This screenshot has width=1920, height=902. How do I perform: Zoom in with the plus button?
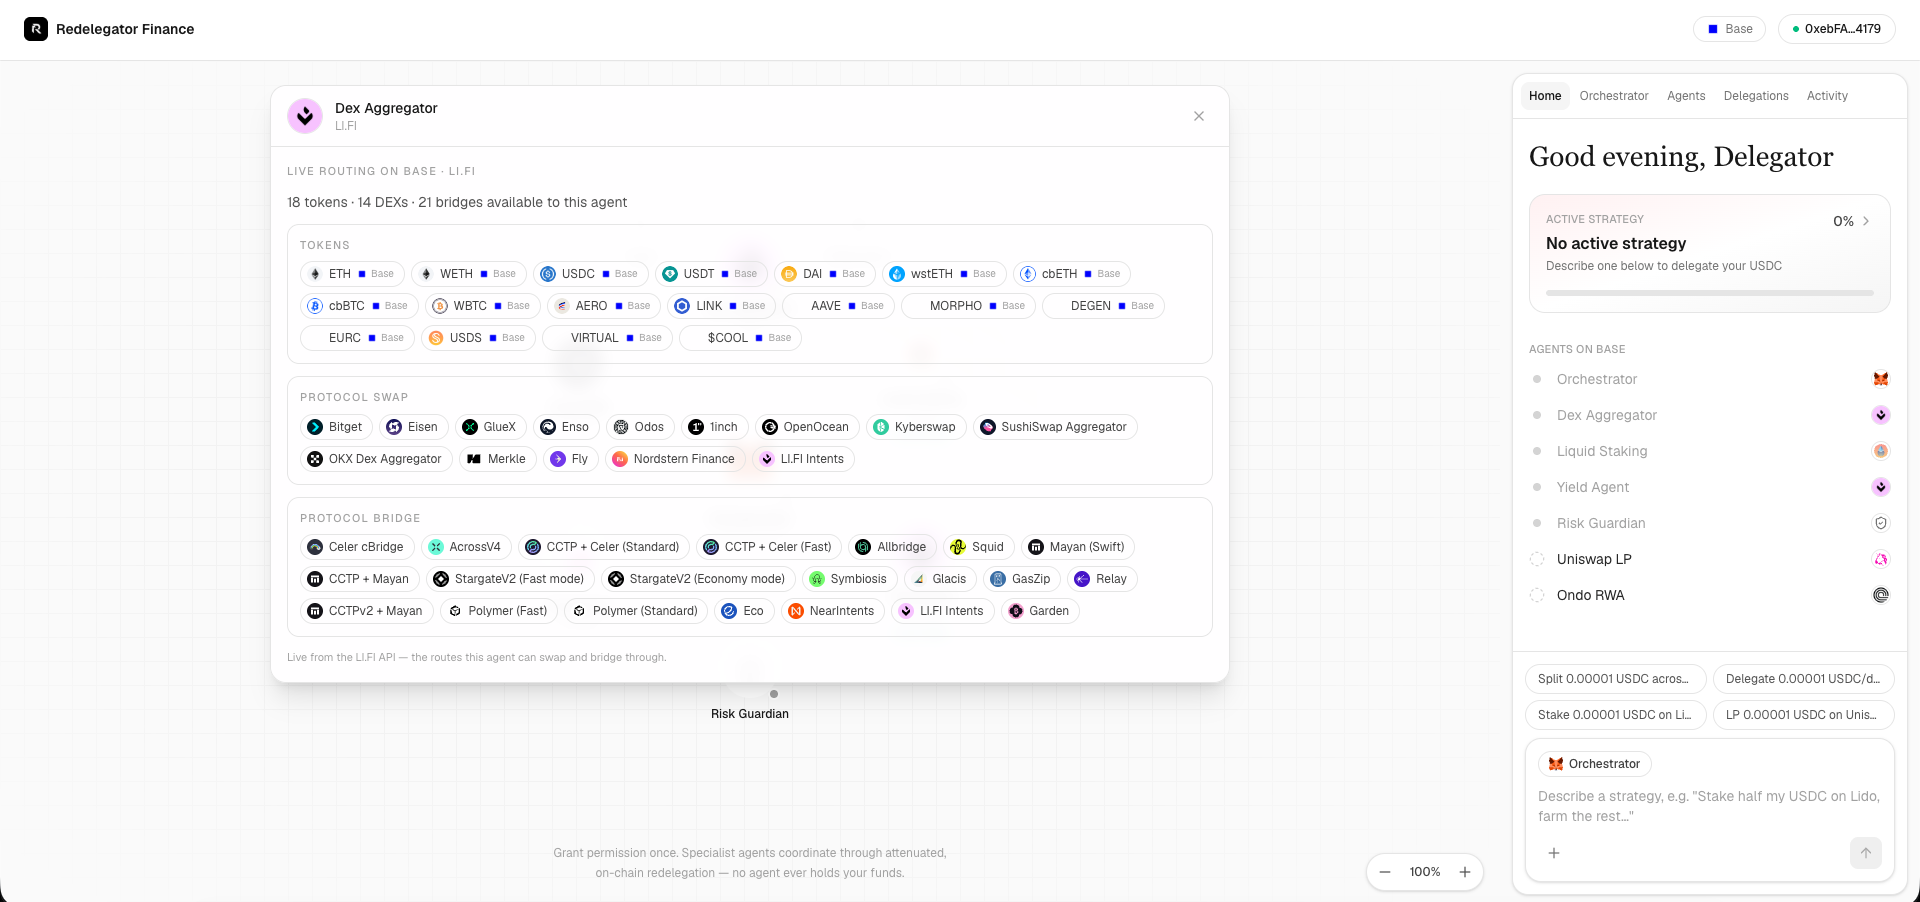tap(1465, 872)
